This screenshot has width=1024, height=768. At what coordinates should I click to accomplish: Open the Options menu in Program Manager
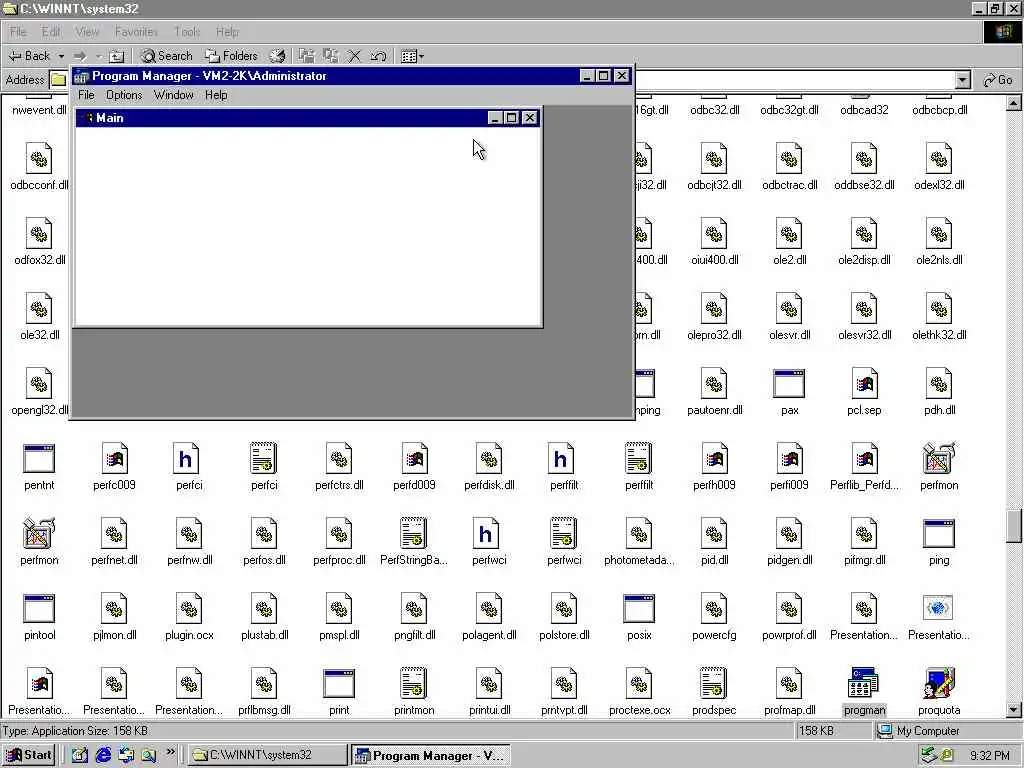124,95
